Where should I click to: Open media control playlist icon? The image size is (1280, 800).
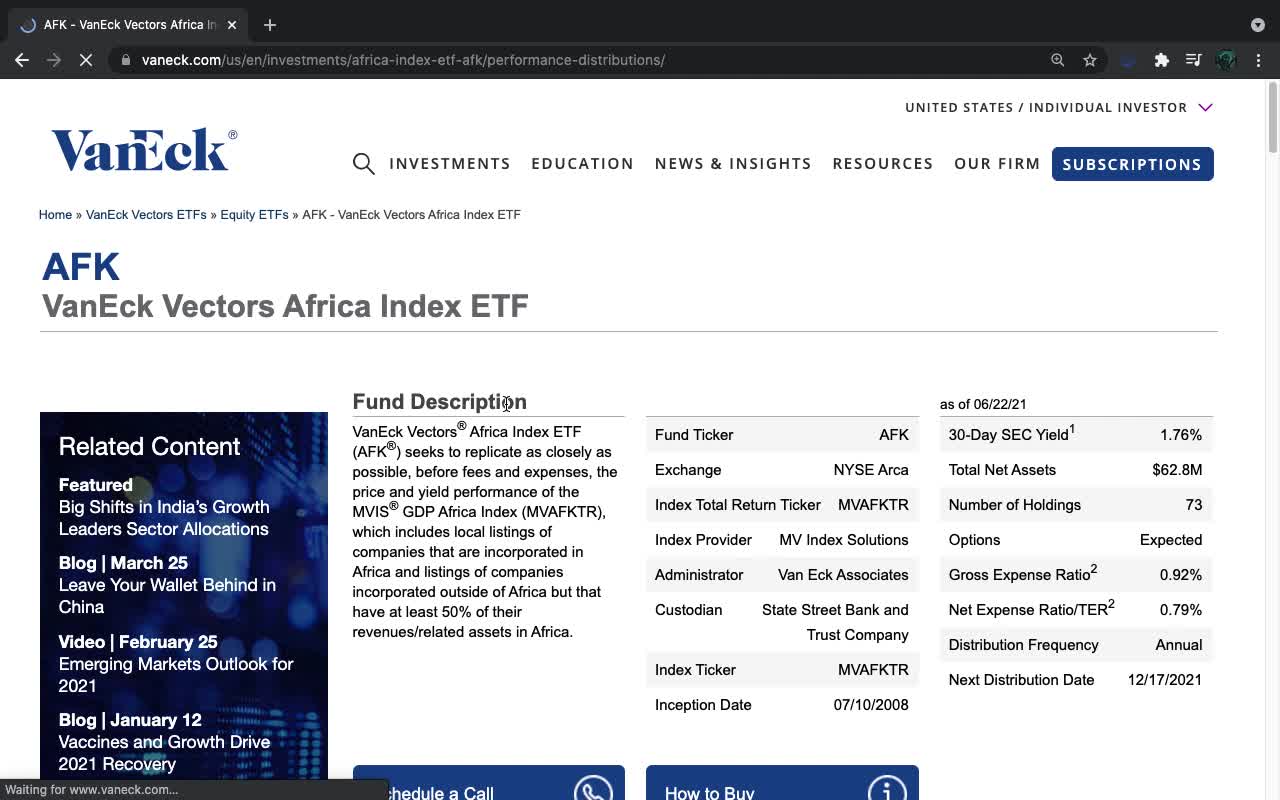click(1193, 60)
